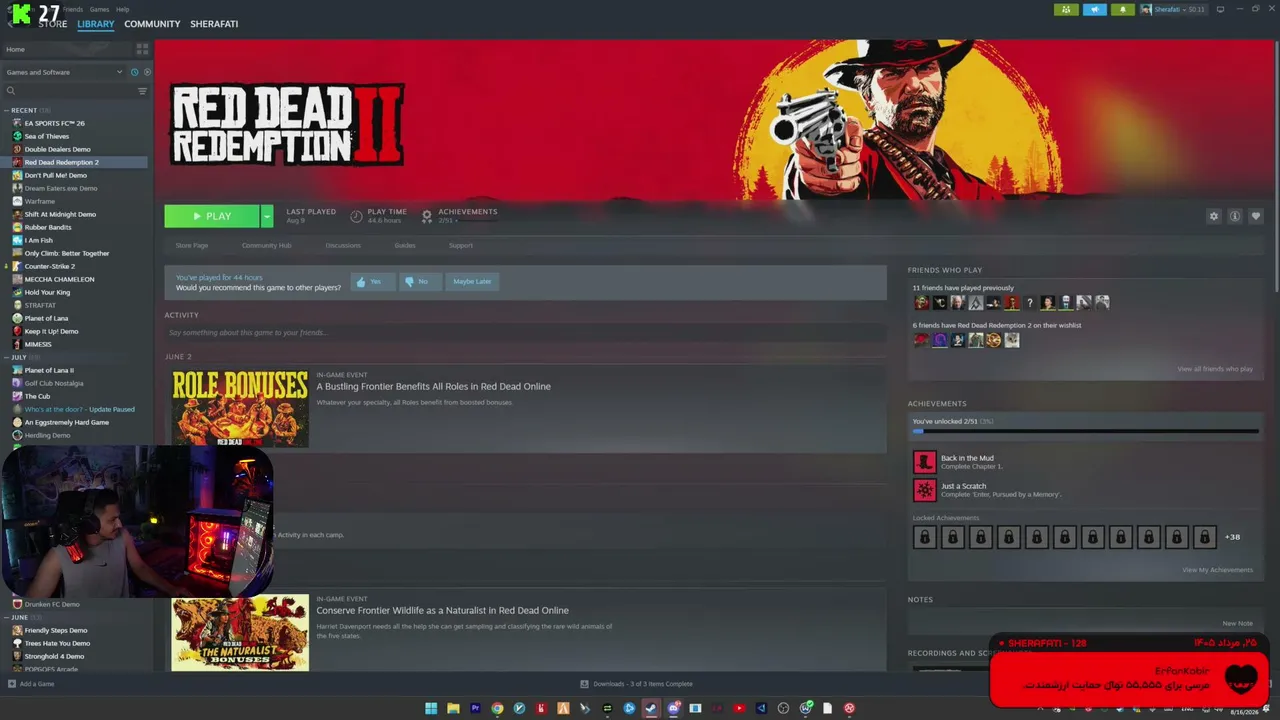Image resolution: width=1280 pixels, height=720 pixels.
Task: Add game to favorites with heart icon
Action: point(1256,216)
